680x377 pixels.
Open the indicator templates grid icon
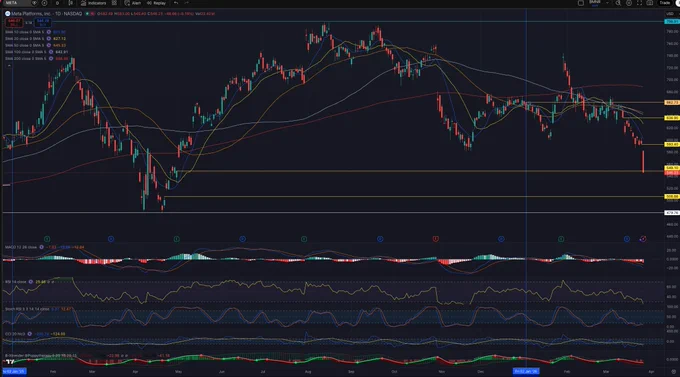point(114,3)
